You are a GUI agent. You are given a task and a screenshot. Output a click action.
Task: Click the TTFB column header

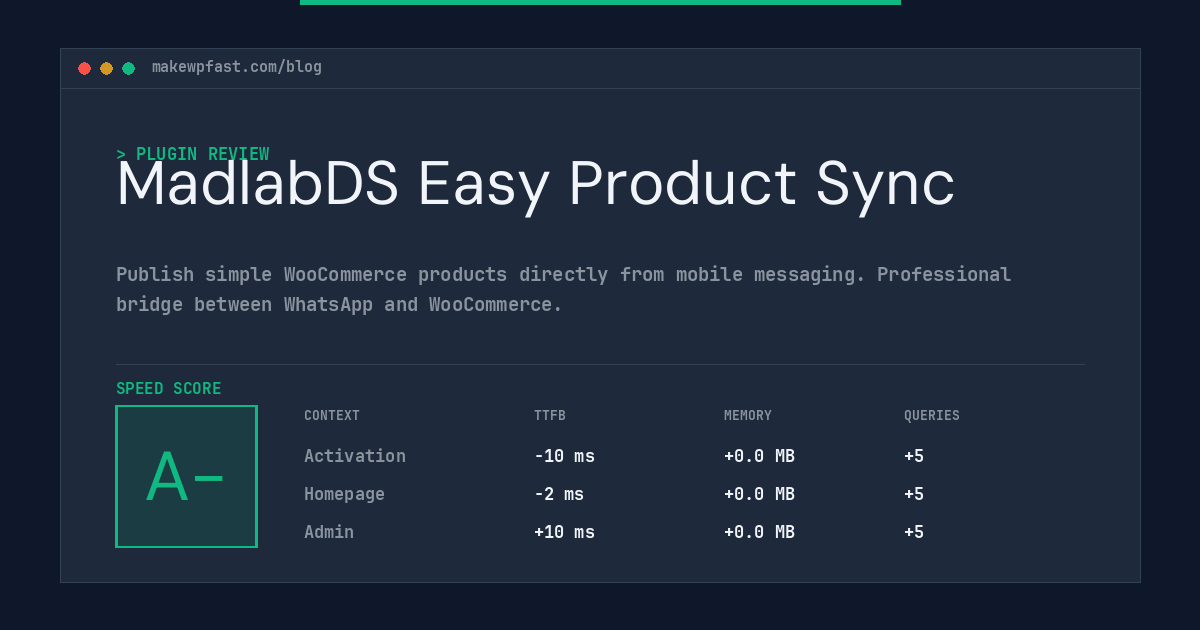pyautogui.click(x=549, y=416)
